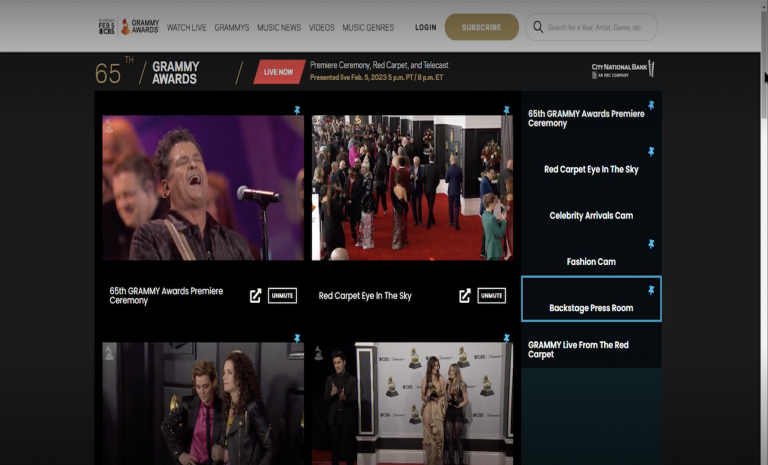Image resolution: width=768 pixels, height=465 pixels.
Task: Pop out Red Carpet Eye In The Sky video
Action: coord(465,296)
